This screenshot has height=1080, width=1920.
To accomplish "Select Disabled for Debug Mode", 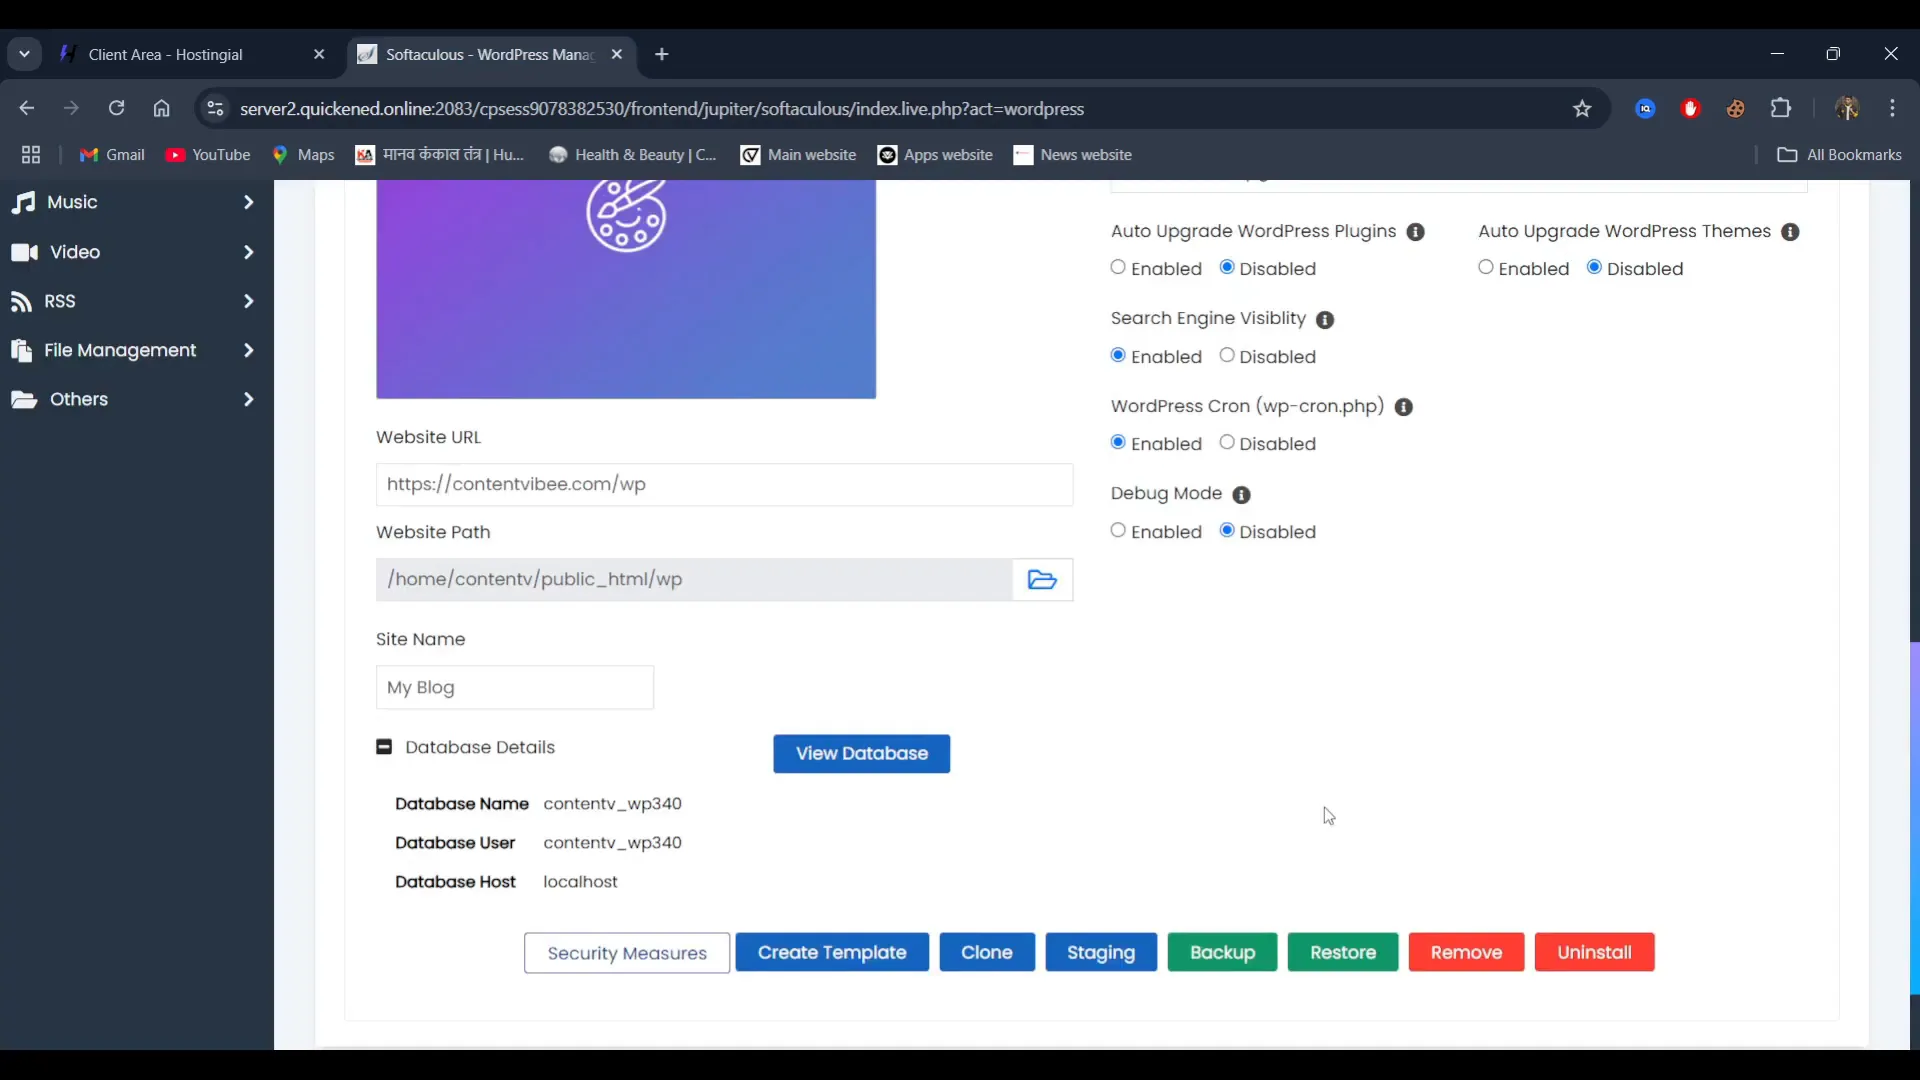I will [1227, 531].
